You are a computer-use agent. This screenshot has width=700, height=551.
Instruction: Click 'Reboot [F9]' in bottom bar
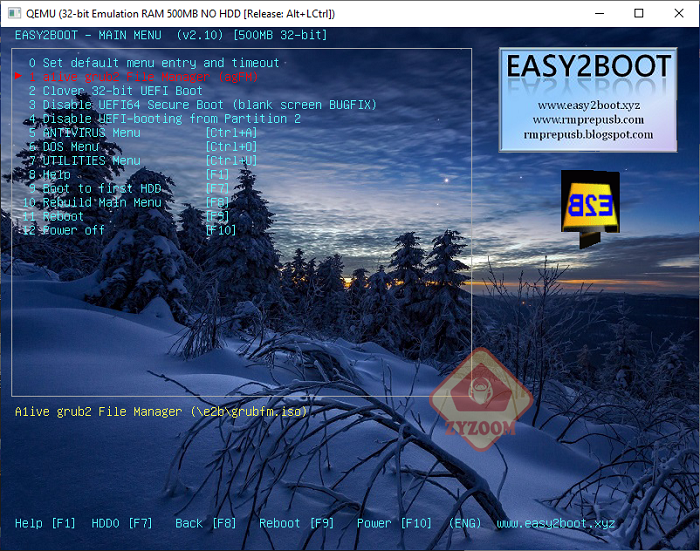click(296, 523)
